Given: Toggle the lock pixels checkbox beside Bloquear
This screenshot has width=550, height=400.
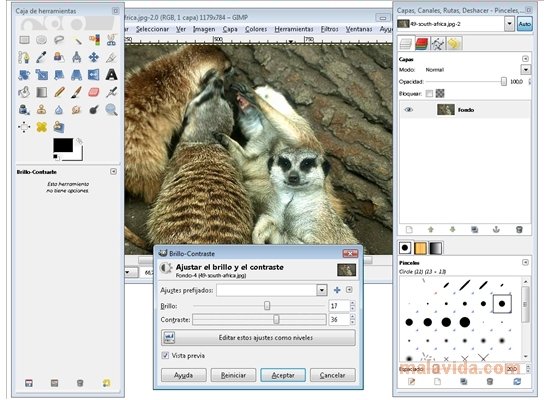Looking at the screenshot, I should (x=429, y=93).
